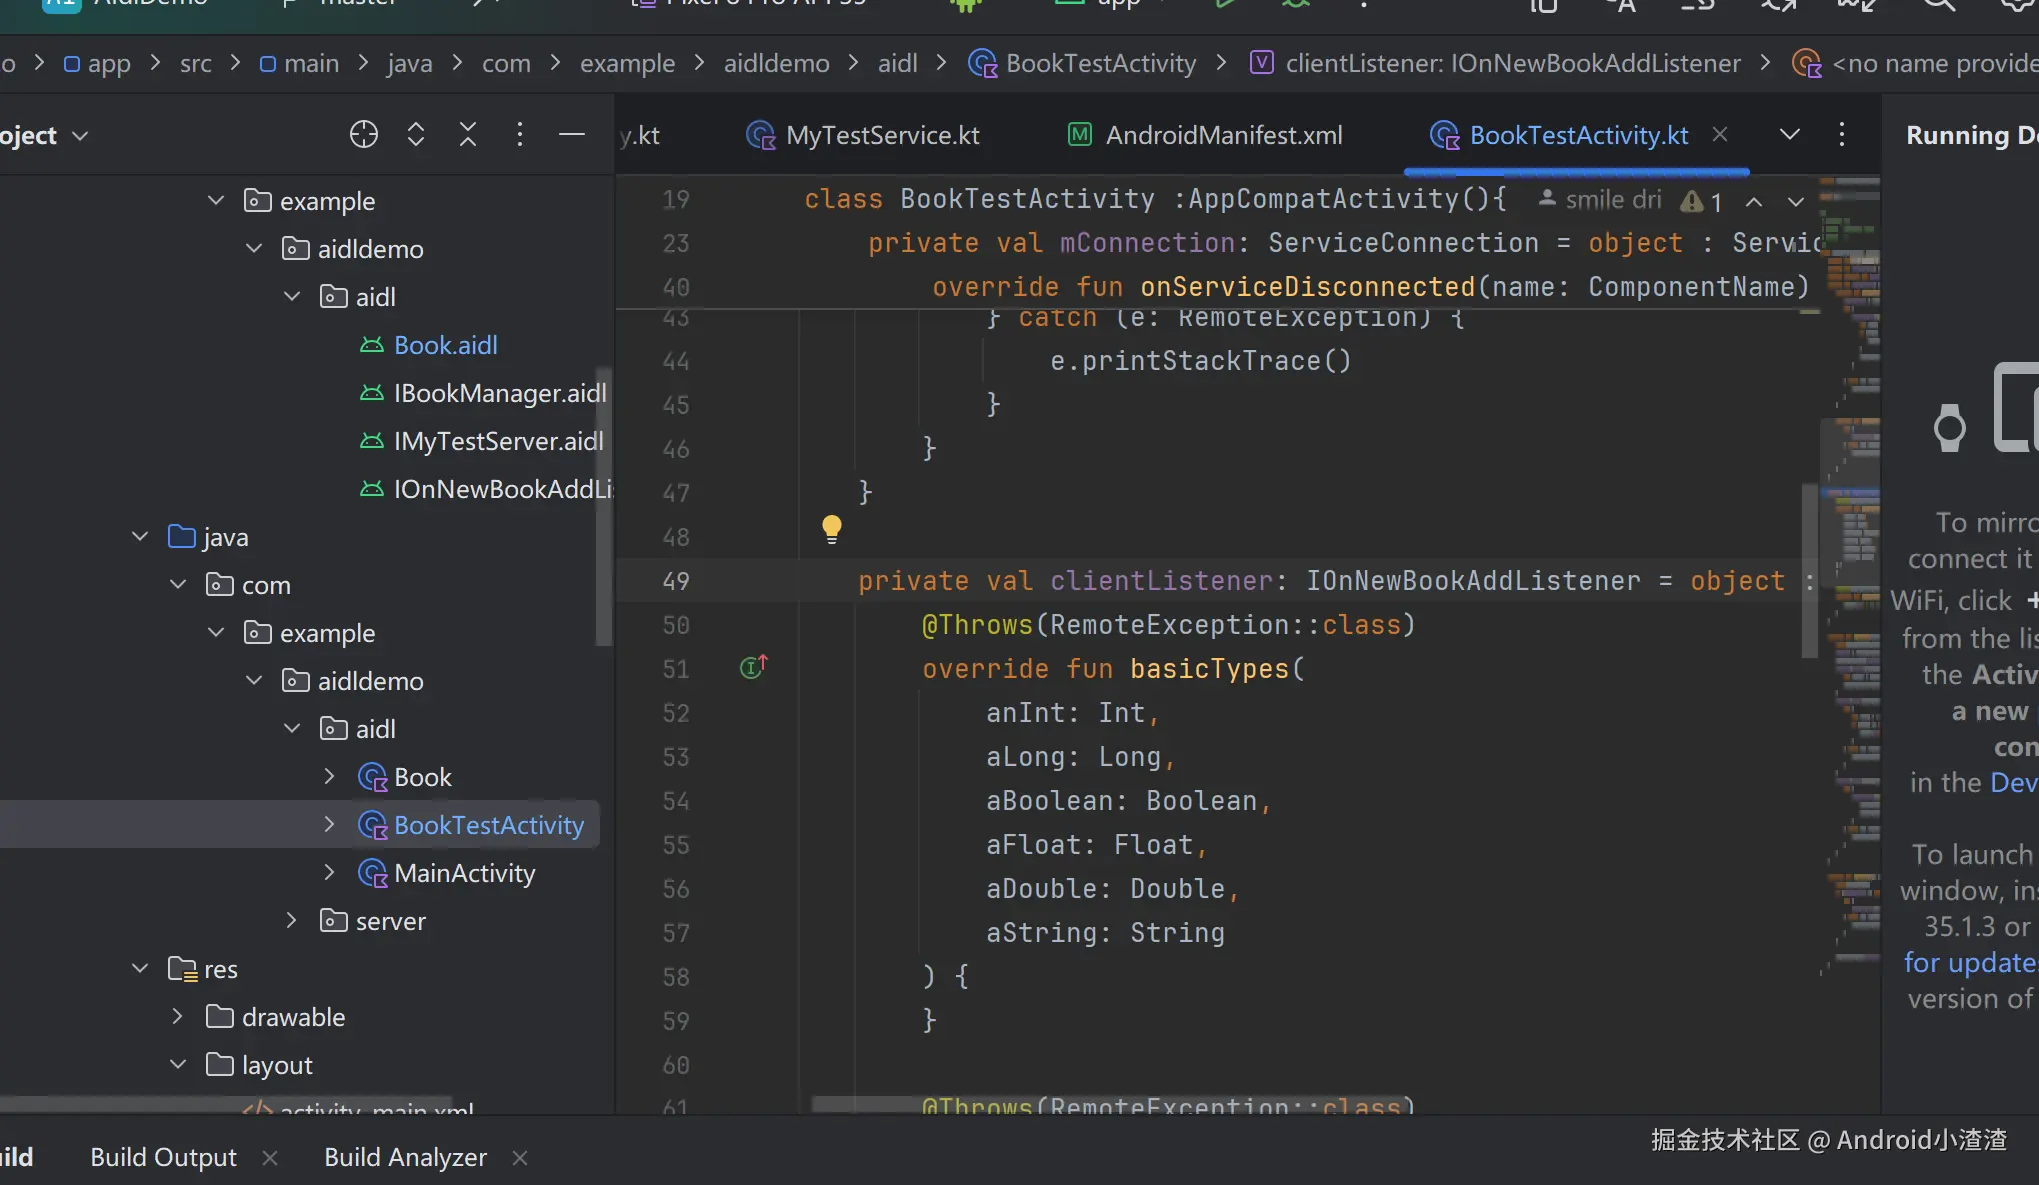This screenshot has width=2039, height=1185.
Task: Click the Select Opened File crosshair icon
Action: pyautogui.click(x=364, y=134)
